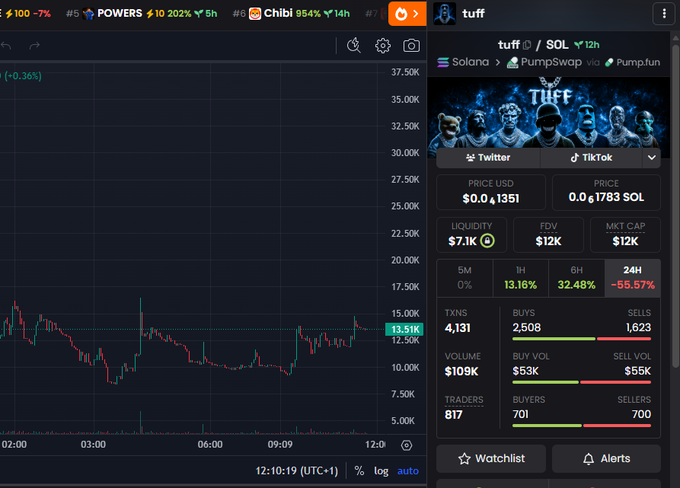Click the TRADERS label
Screen dimensions: 680x488
464,400
